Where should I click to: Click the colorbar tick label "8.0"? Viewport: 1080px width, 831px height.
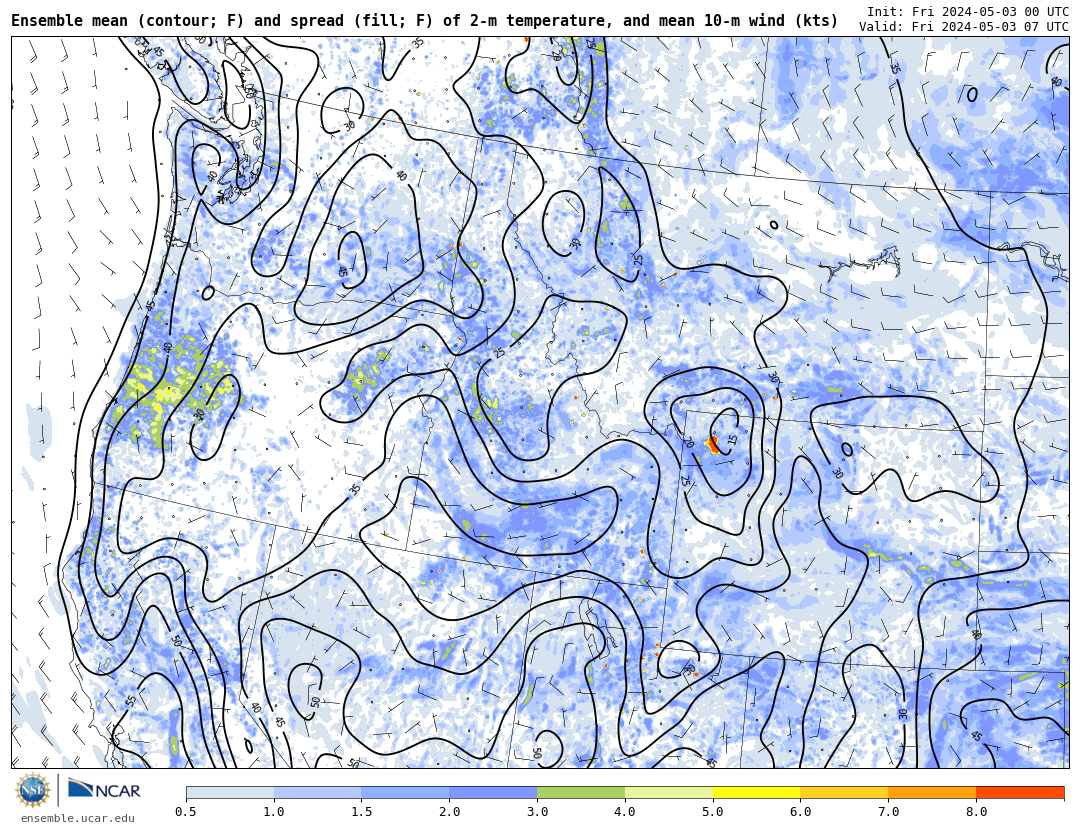(976, 812)
